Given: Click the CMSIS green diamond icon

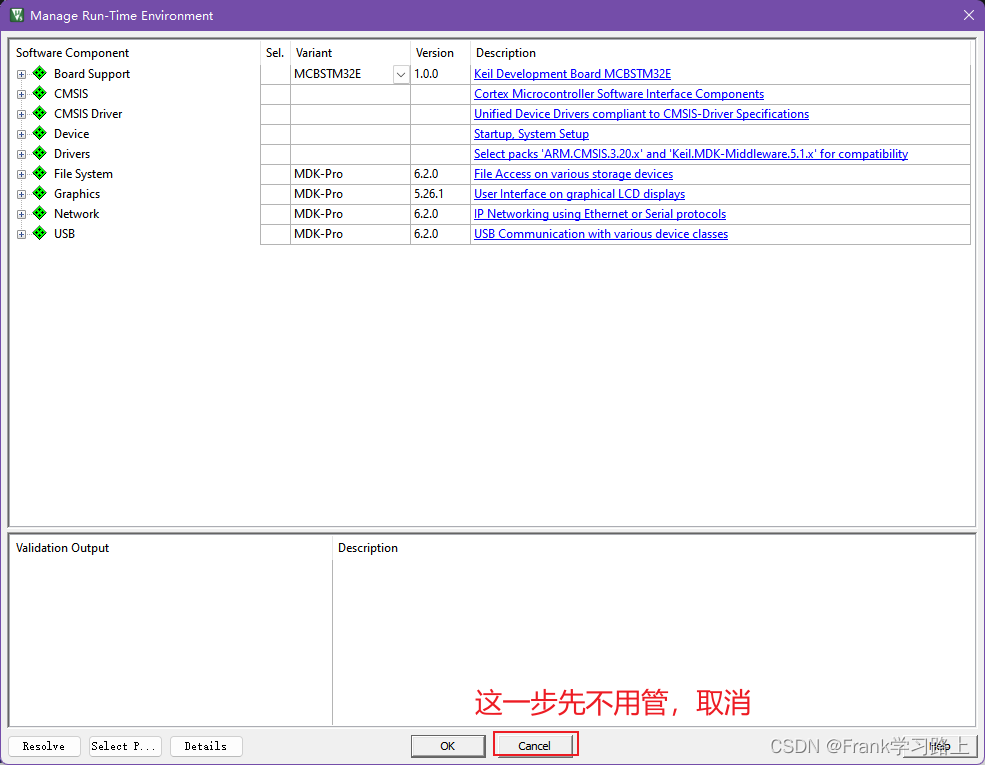Looking at the screenshot, I should (x=40, y=94).
